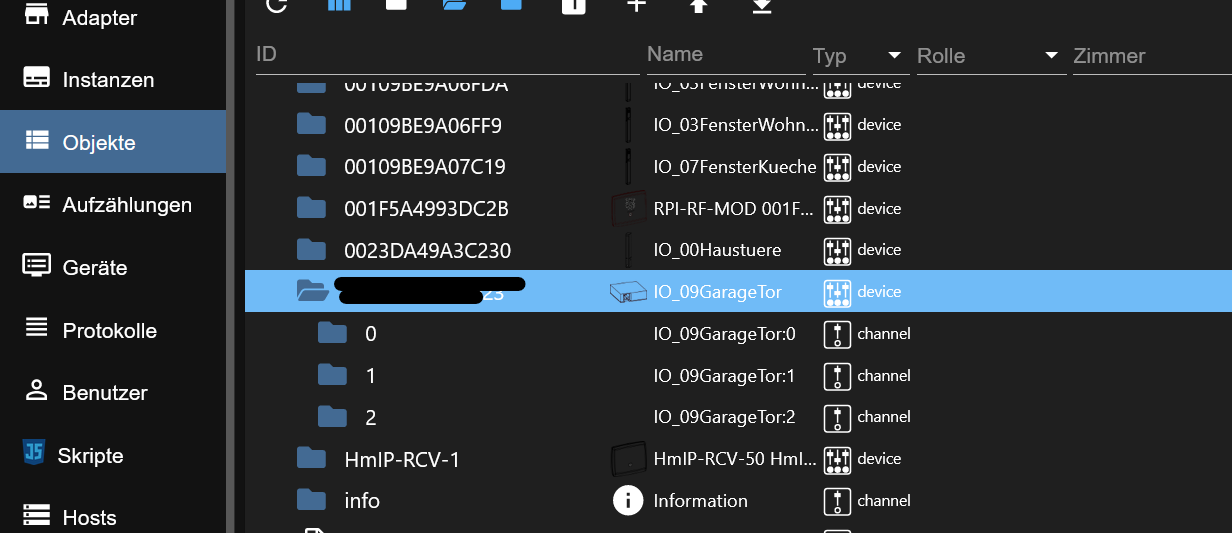This screenshot has width=1232, height=533.
Task: Expand channel folder 1
Action: (332, 375)
